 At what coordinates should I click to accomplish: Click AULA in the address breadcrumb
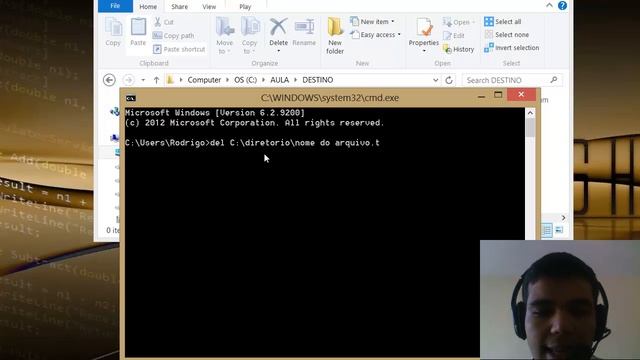tap(280, 80)
